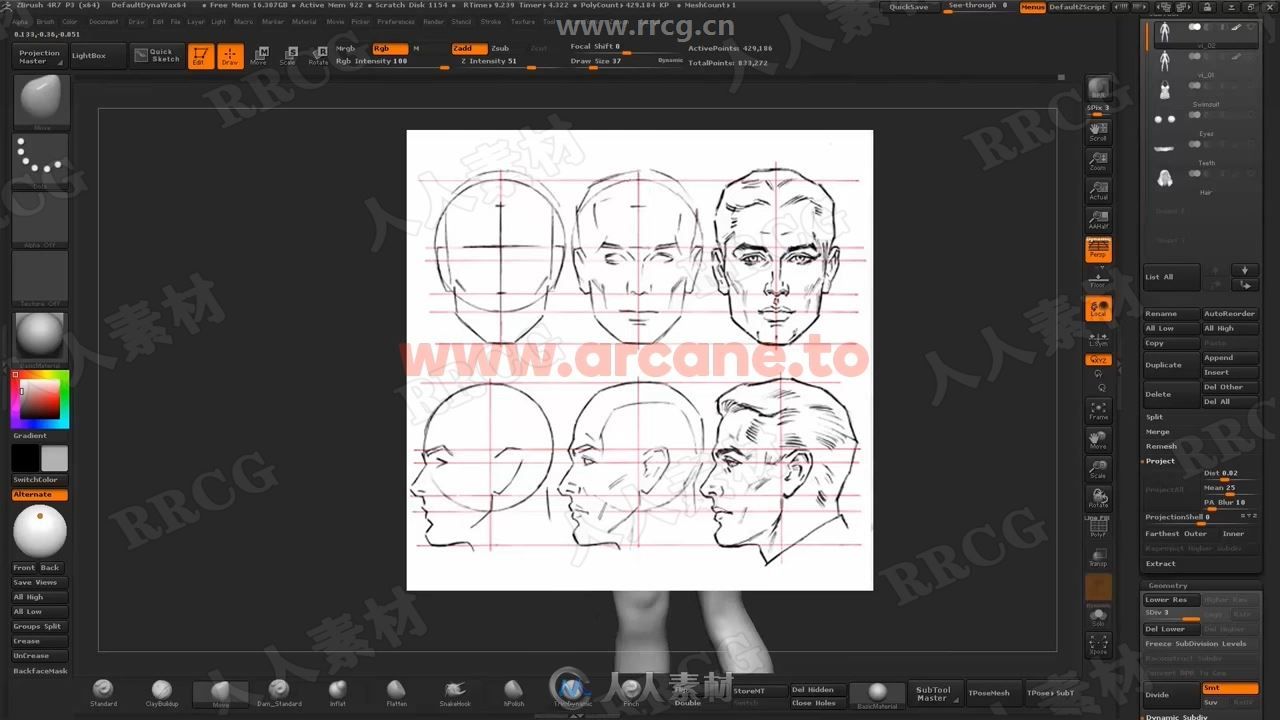Open the Projection Master dropdown button

pyautogui.click(x=40, y=56)
